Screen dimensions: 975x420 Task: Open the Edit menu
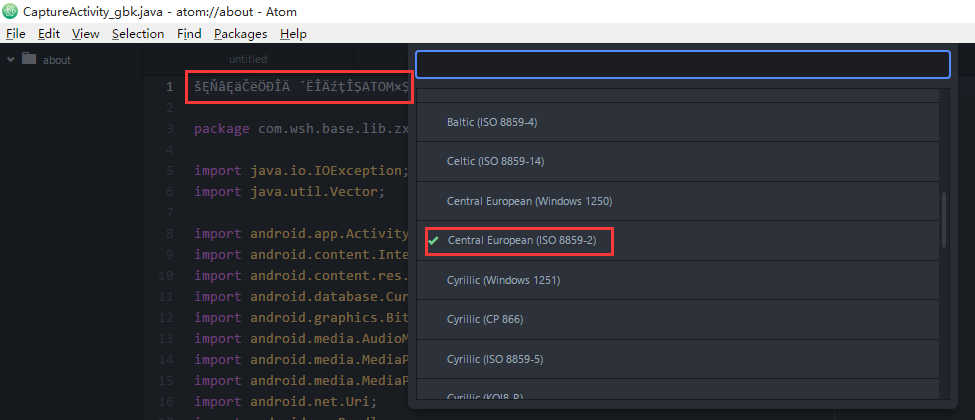49,34
